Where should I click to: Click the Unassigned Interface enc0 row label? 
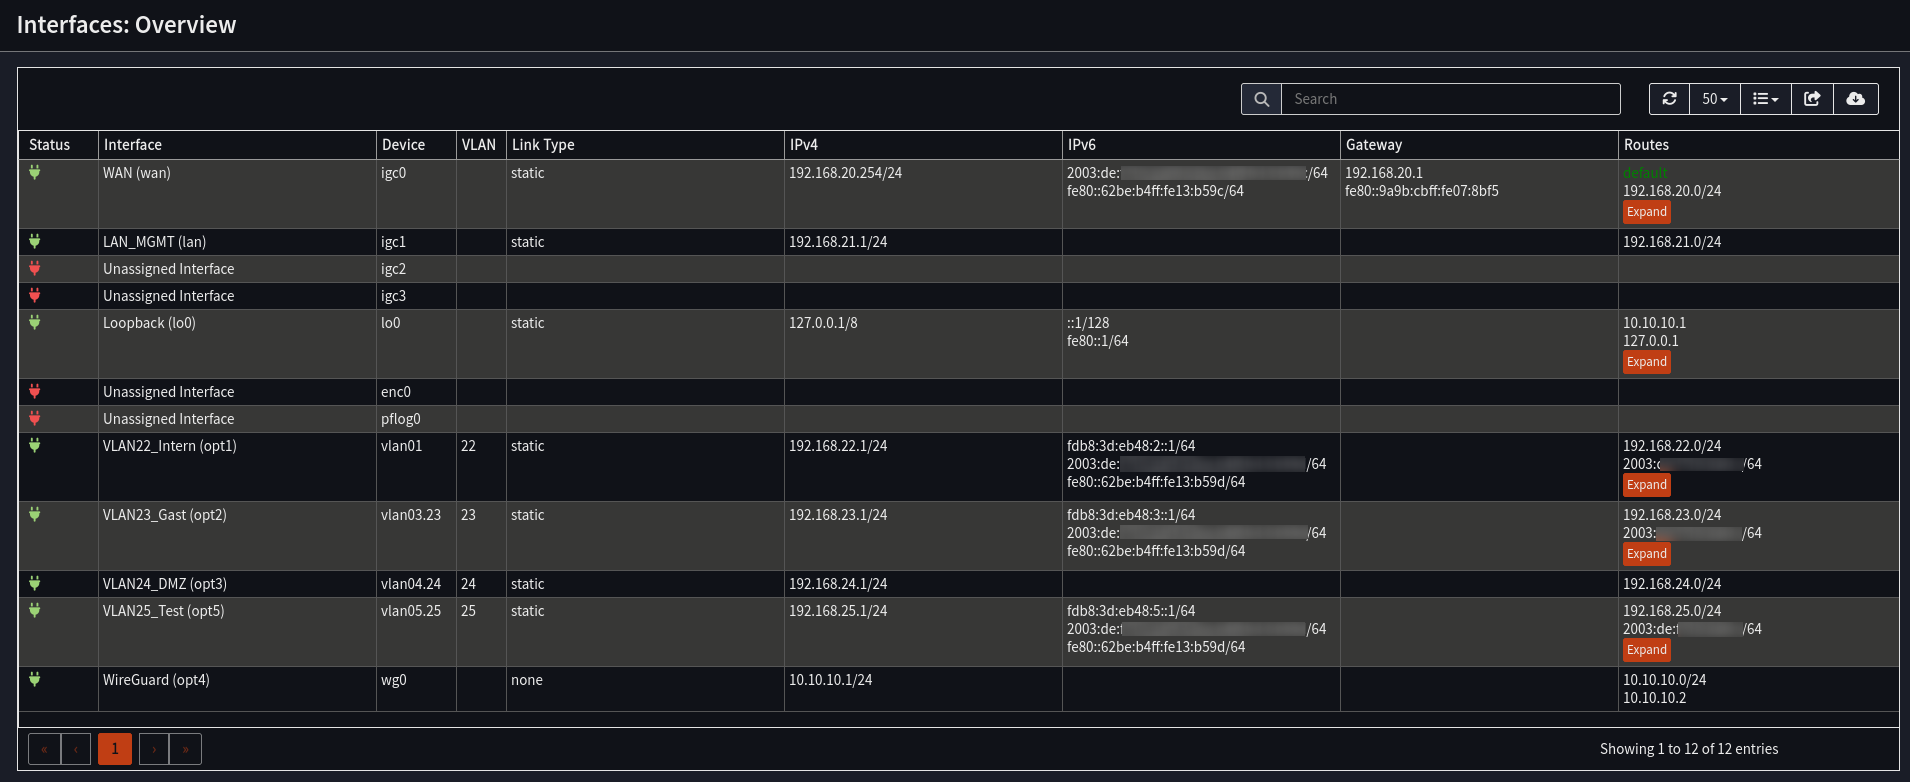click(x=168, y=392)
